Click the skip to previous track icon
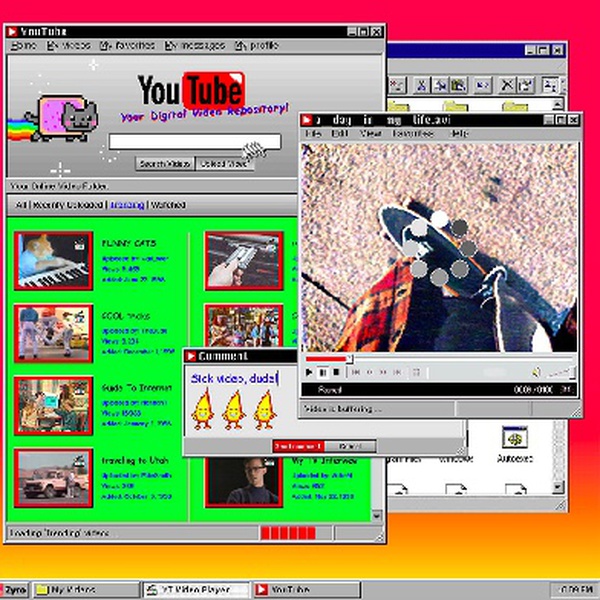 coord(356,372)
